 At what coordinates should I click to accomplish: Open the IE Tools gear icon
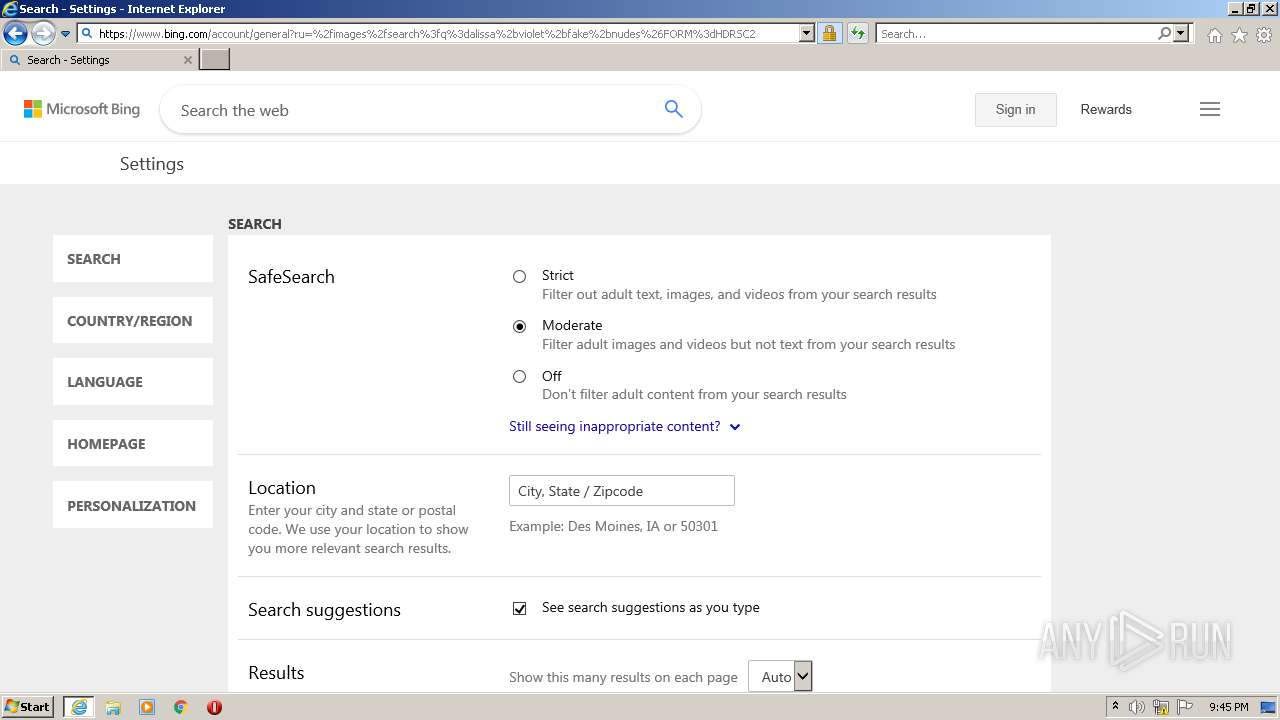[x=1264, y=34]
